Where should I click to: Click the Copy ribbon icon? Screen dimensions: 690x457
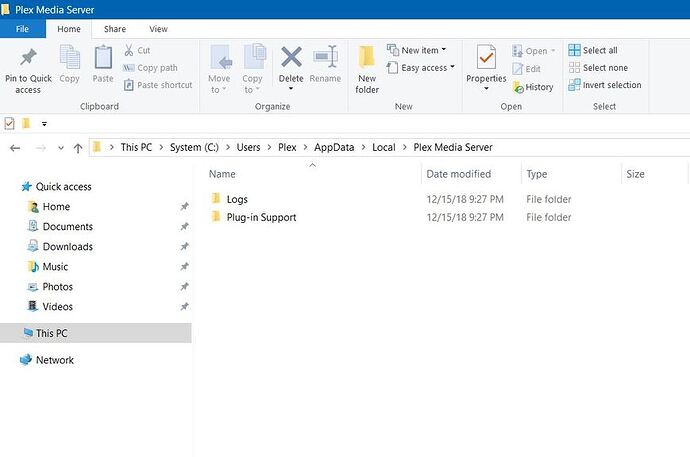click(x=69, y=58)
